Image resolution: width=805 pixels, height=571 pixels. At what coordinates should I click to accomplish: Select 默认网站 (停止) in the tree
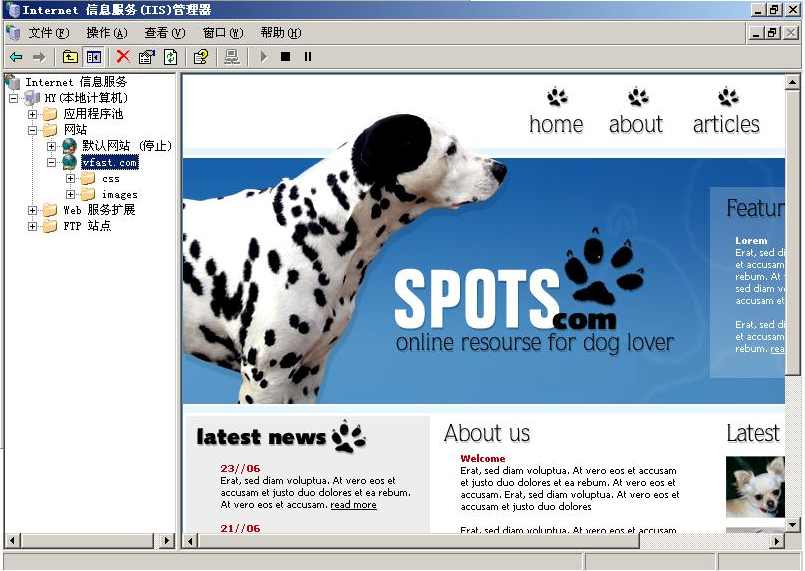coord(127,146)
